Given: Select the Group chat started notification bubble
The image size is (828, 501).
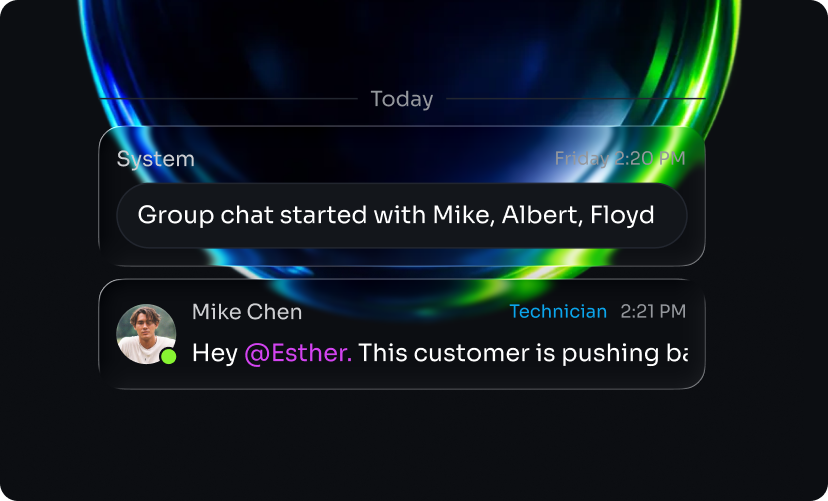Looking at the screenshot, I should 402,215.
